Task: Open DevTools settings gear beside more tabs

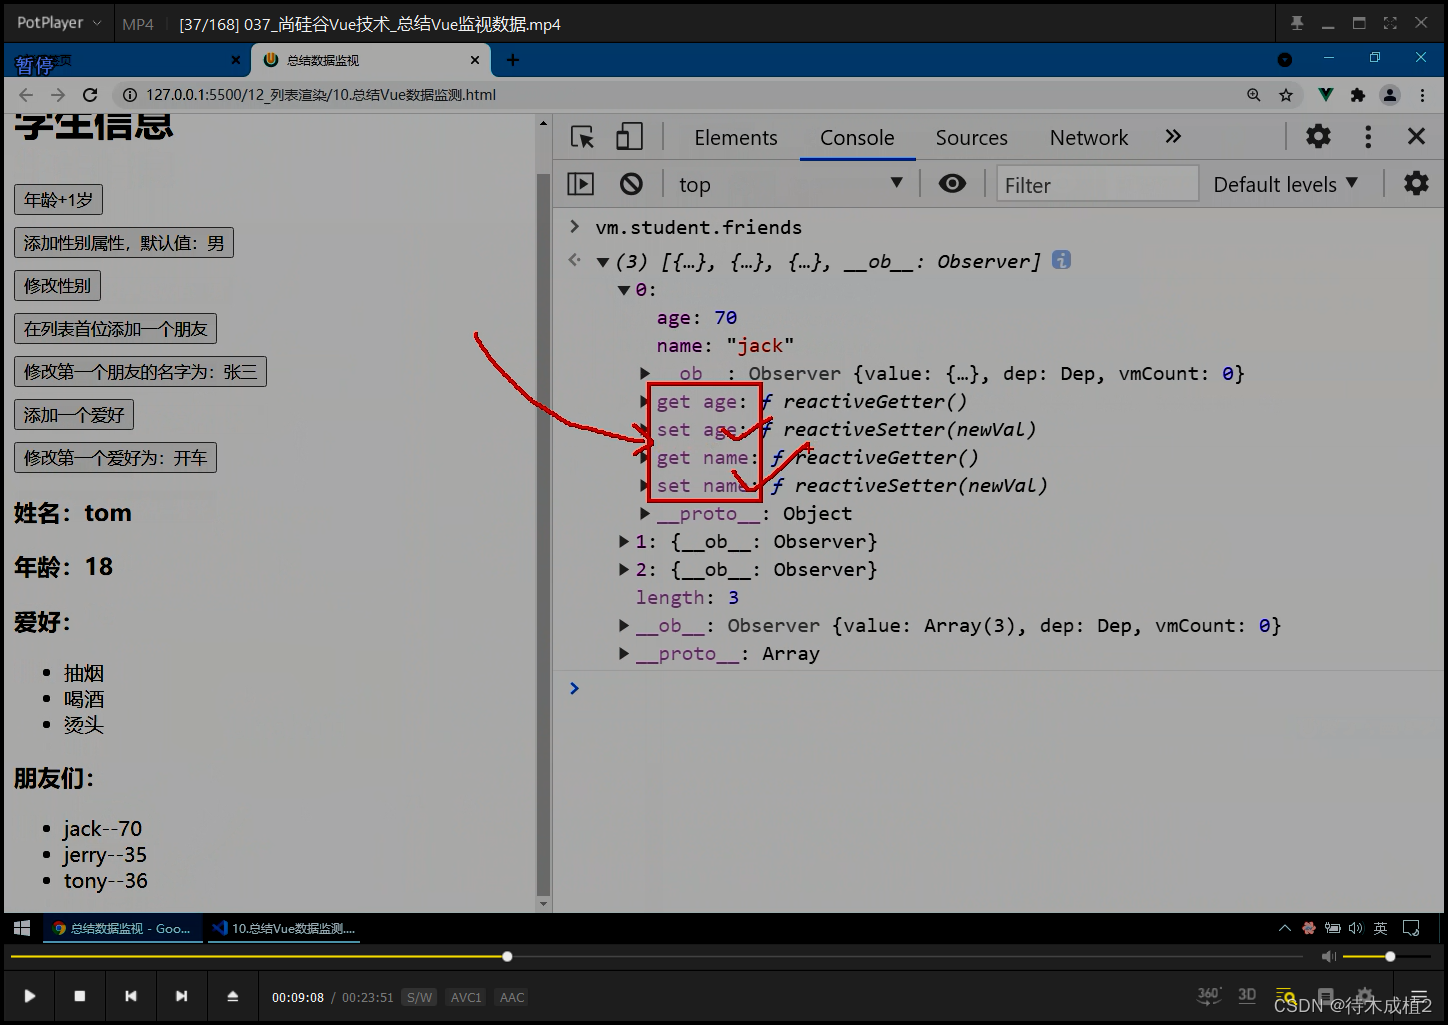Action: point(1318,136)
